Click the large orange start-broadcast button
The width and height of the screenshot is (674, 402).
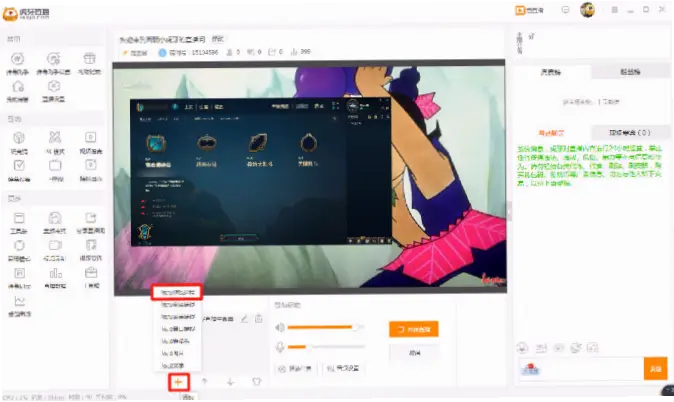(414, 329)
